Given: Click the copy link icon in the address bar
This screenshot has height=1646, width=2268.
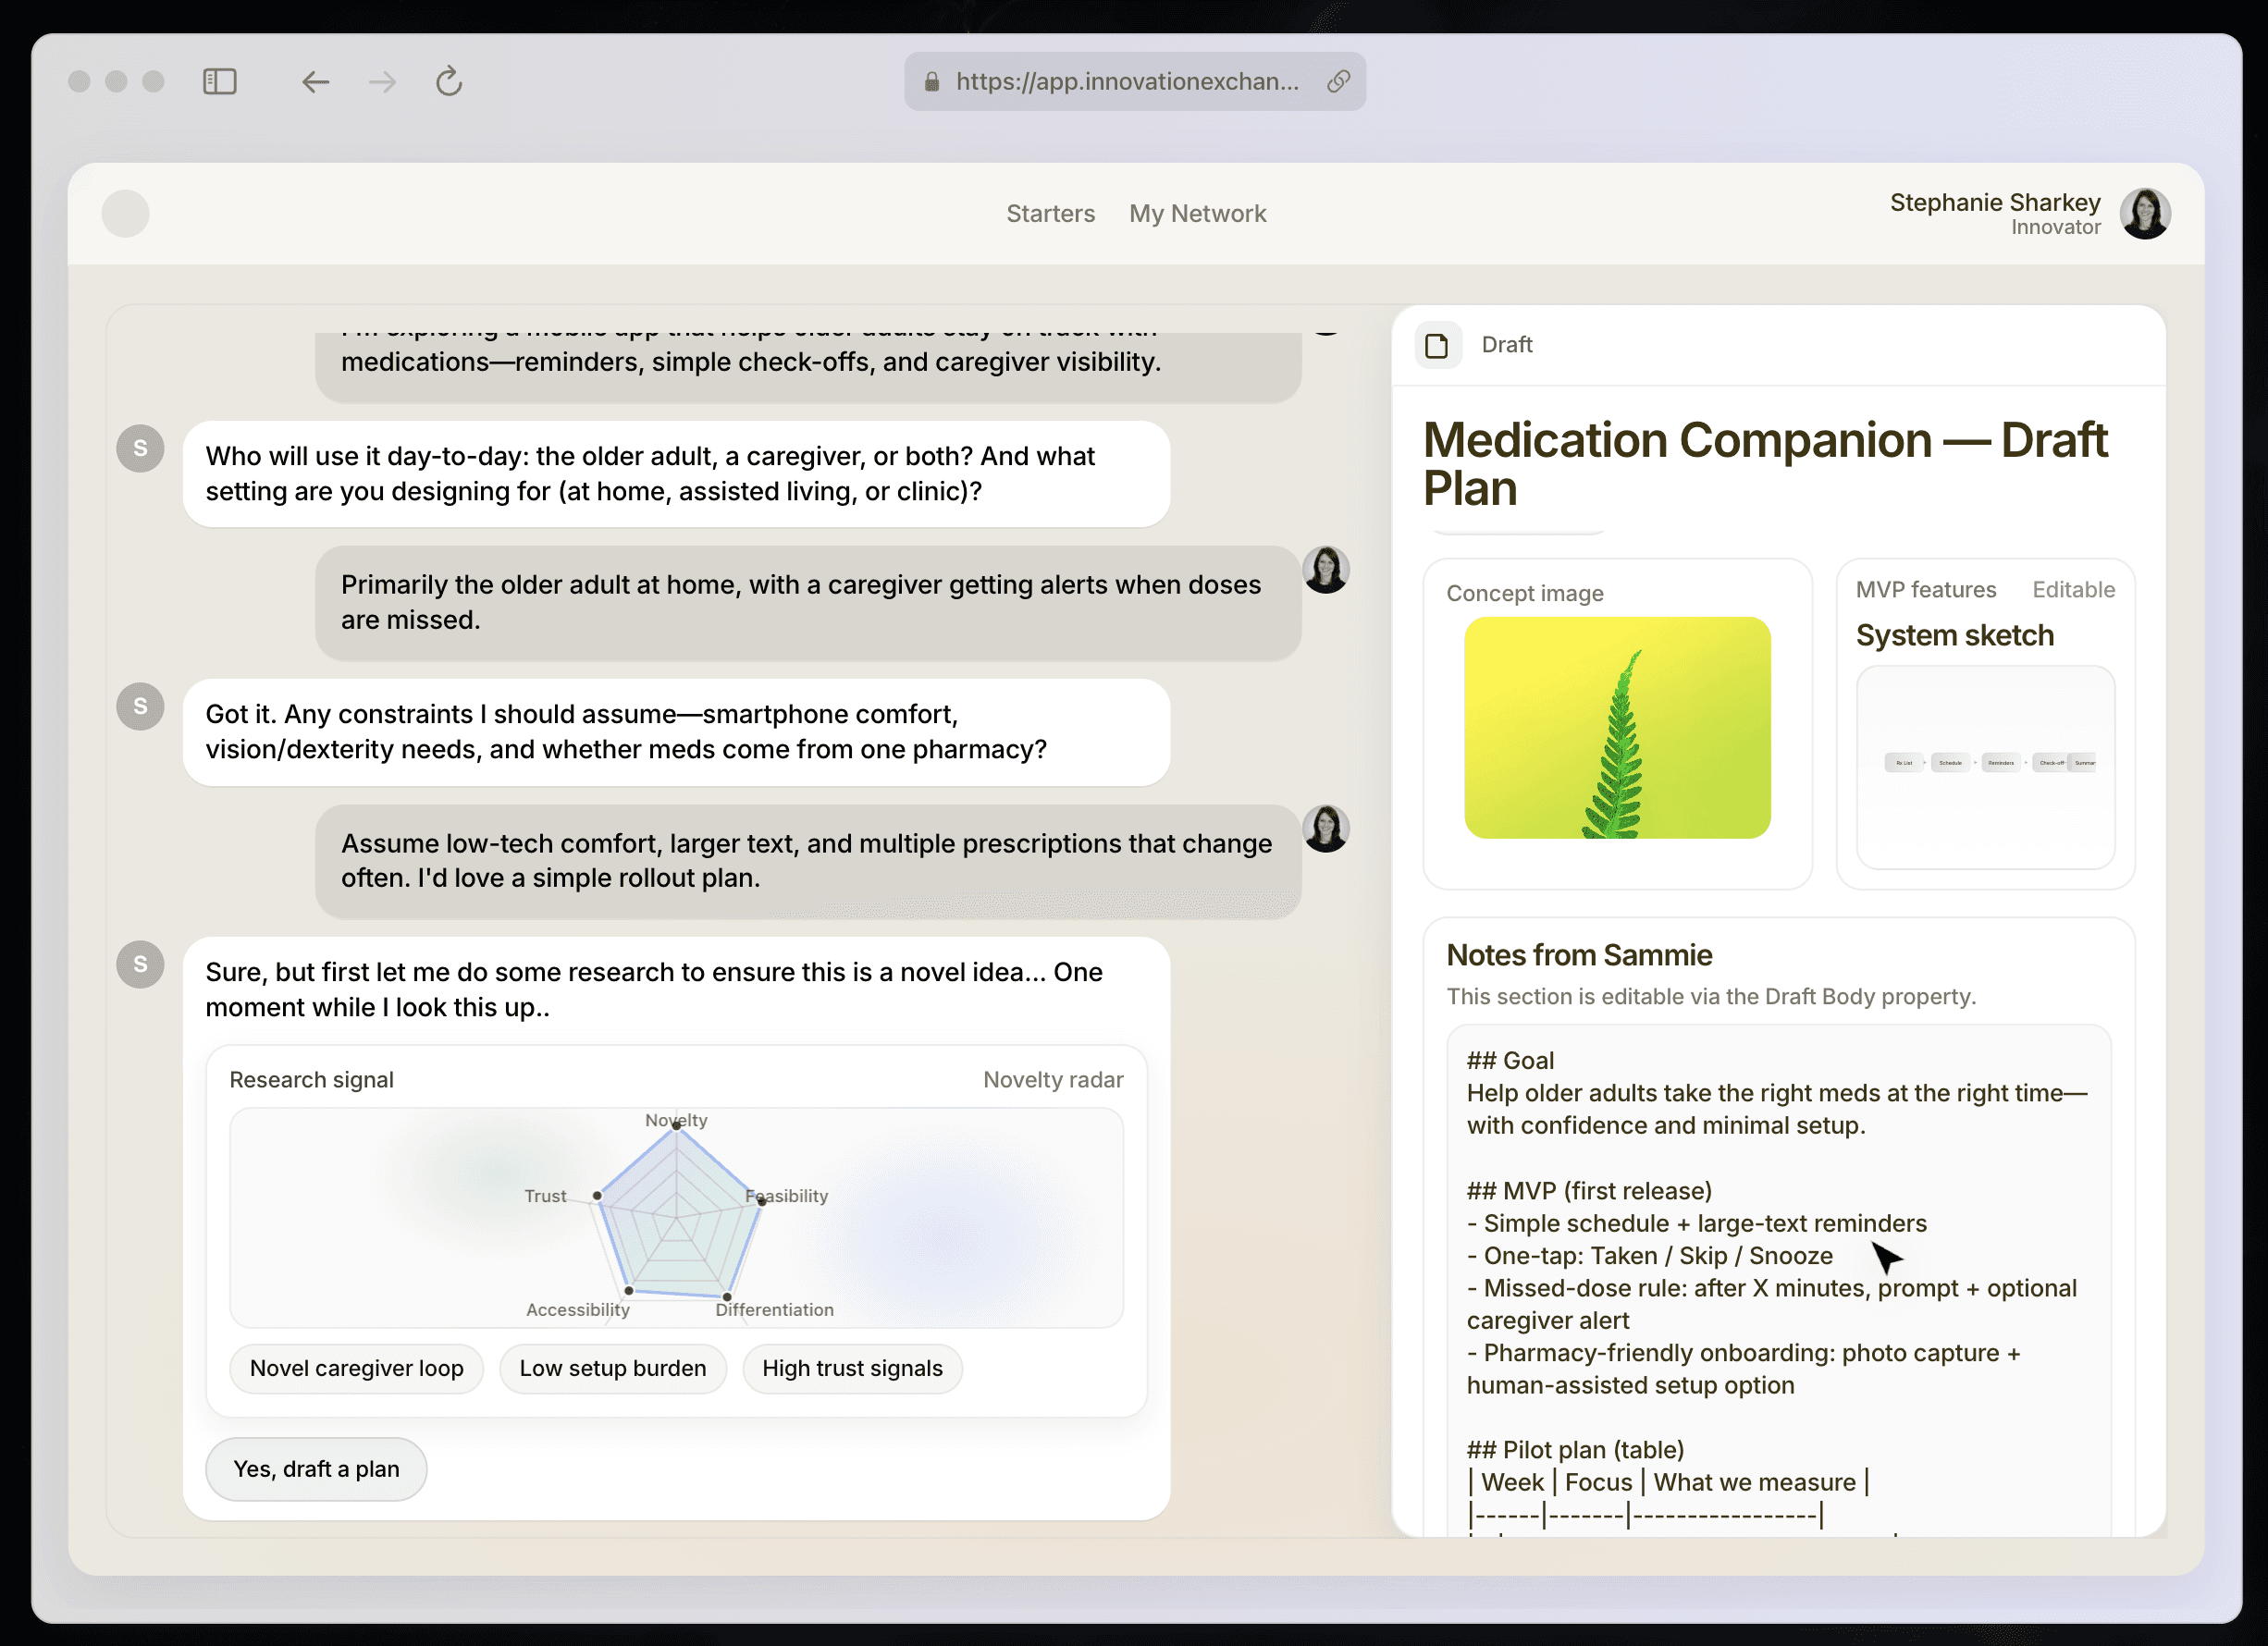Looking at the screenshot, I should click(x=1338, y=81).
